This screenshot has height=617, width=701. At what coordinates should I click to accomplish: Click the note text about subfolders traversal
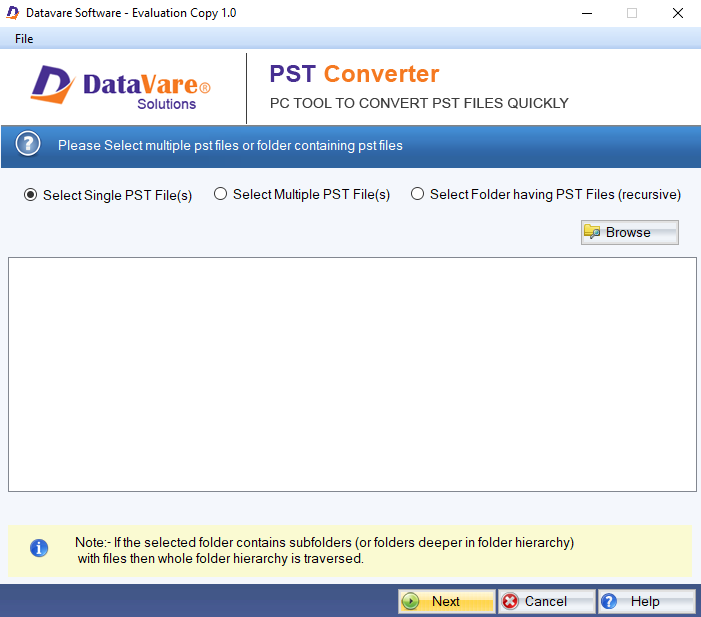(x=325, y=550)
